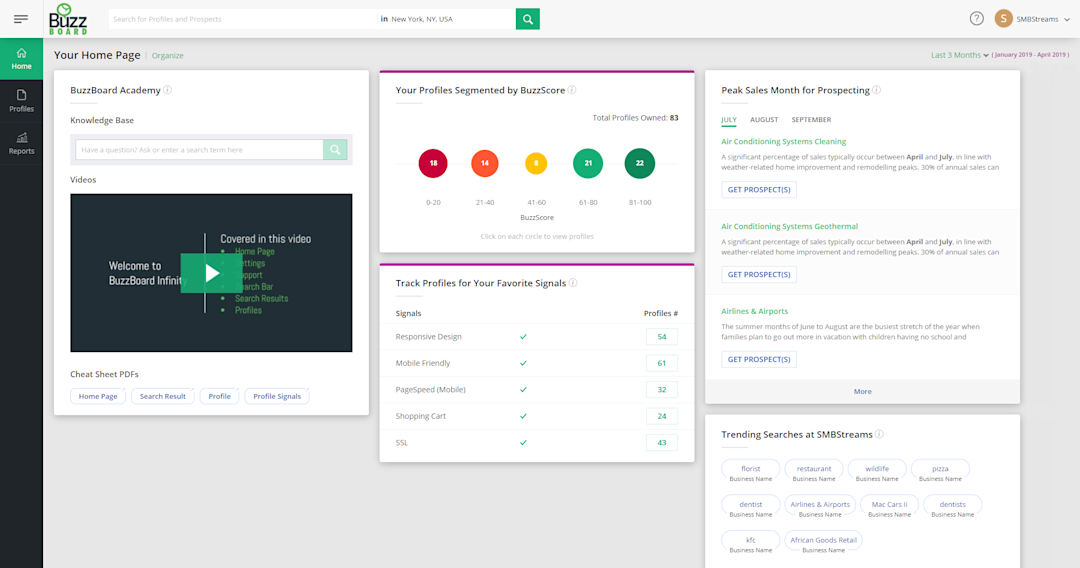
Task: Click the BuzzBoard logo
Action: (68, 19)
